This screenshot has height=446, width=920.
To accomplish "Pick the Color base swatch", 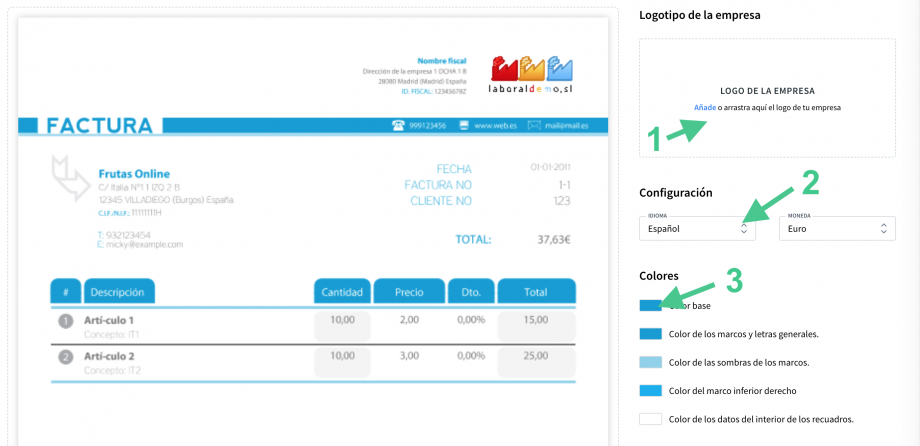I will pyautogui.click(x=650, y=305).
